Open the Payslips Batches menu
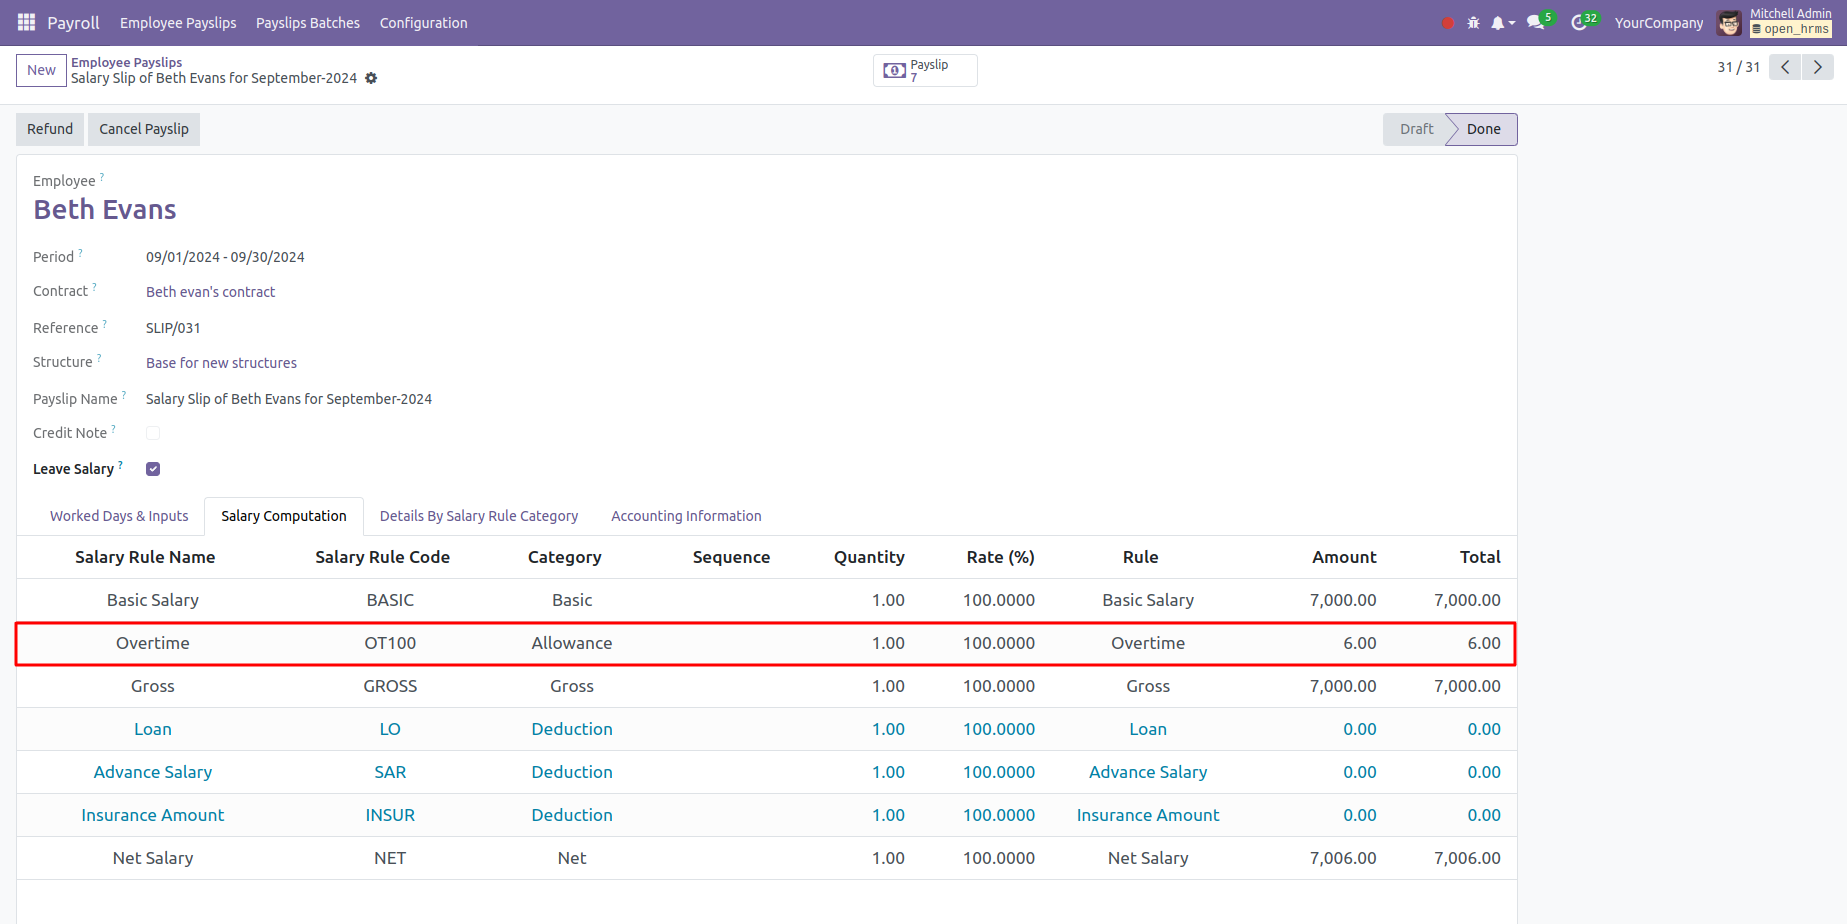Viewport: 1847px width, 924px height. [x=307, y=23]
